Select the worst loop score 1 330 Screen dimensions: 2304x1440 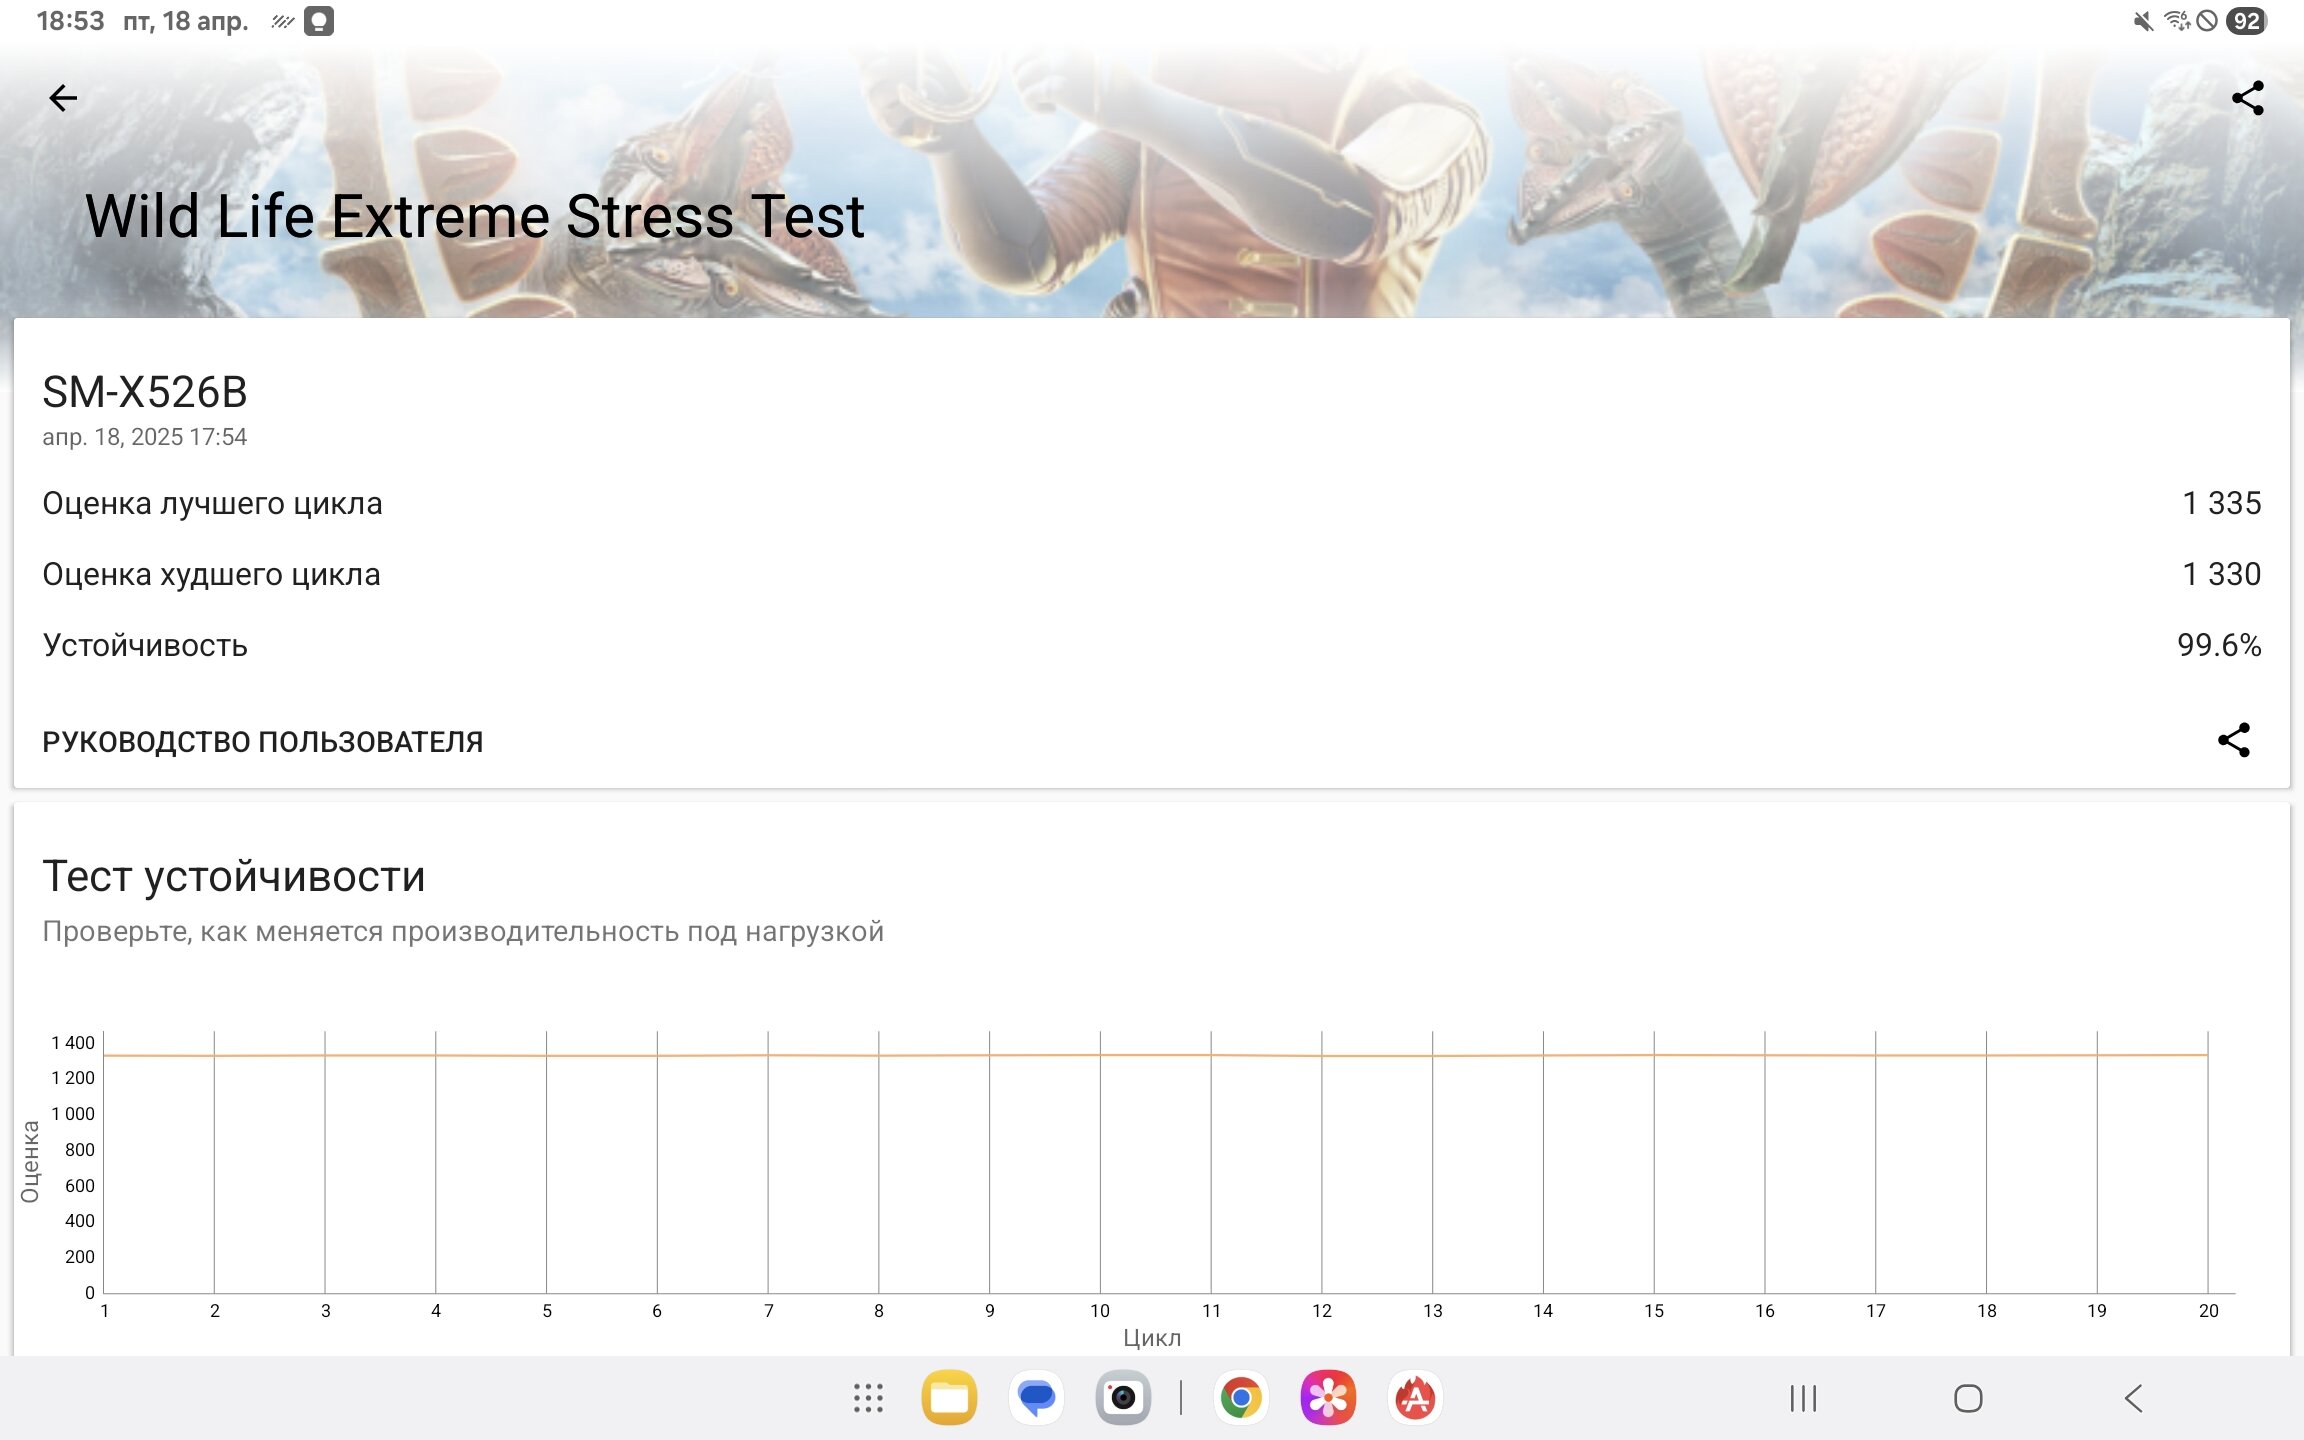tap(2221, 574)
